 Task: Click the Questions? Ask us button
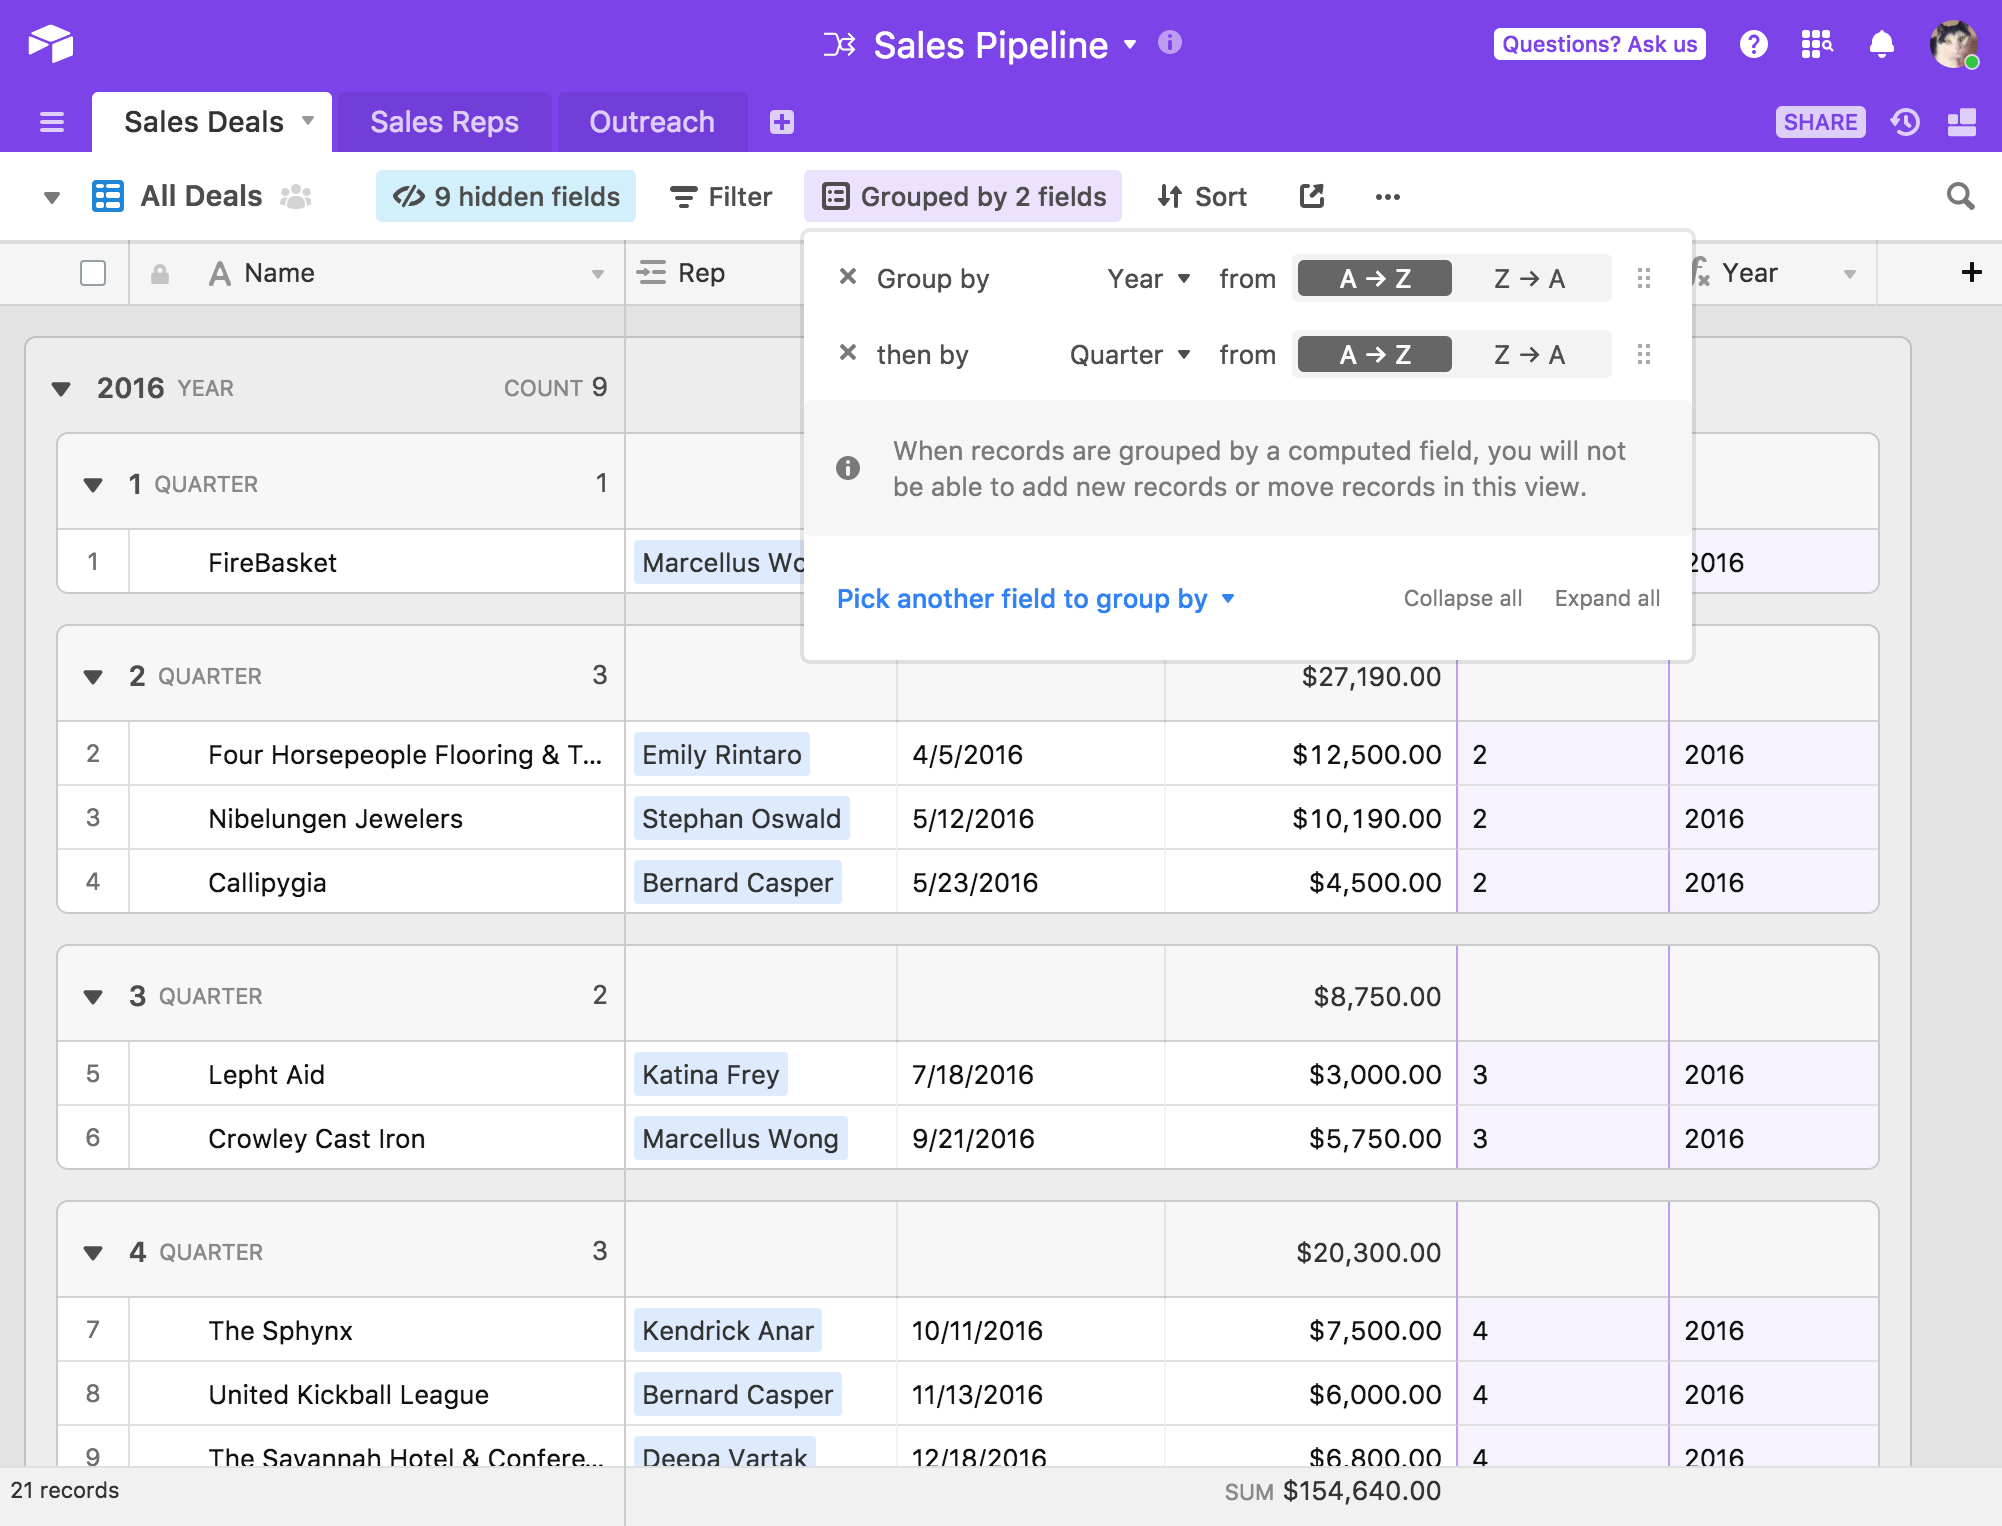pyautogui.click(x=1599, y=44)
